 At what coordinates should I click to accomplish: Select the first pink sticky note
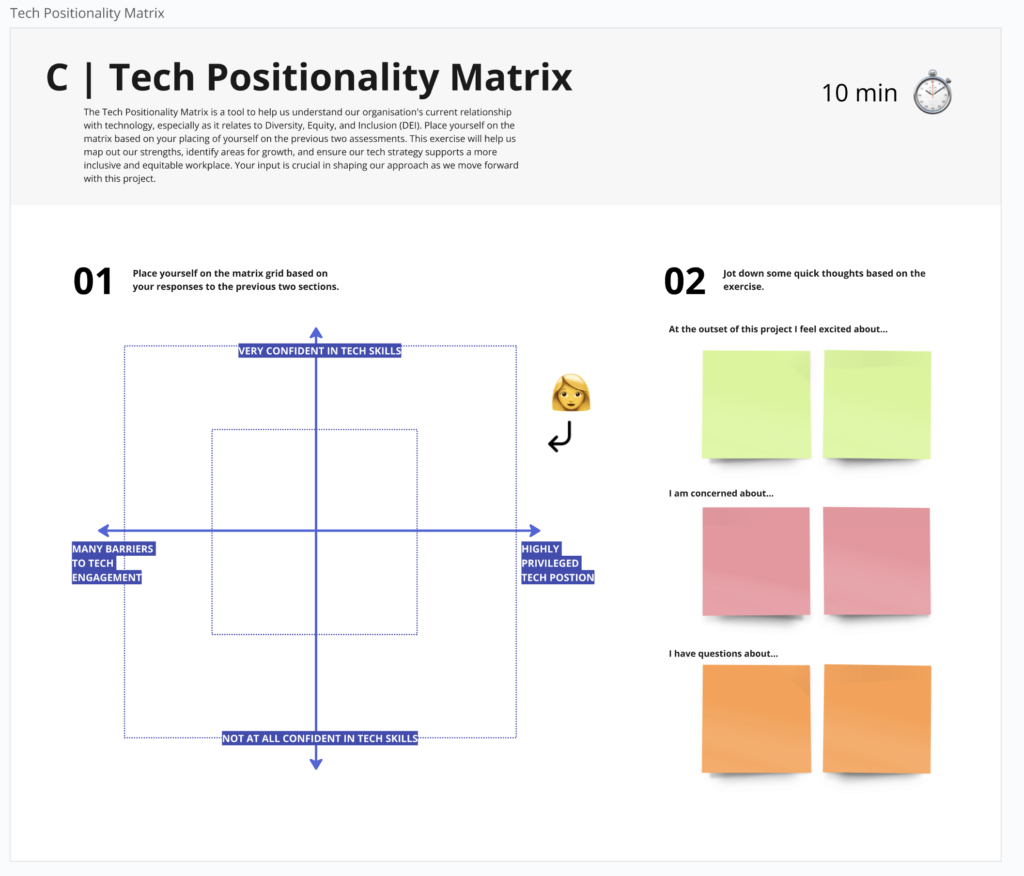coord(756,561)
